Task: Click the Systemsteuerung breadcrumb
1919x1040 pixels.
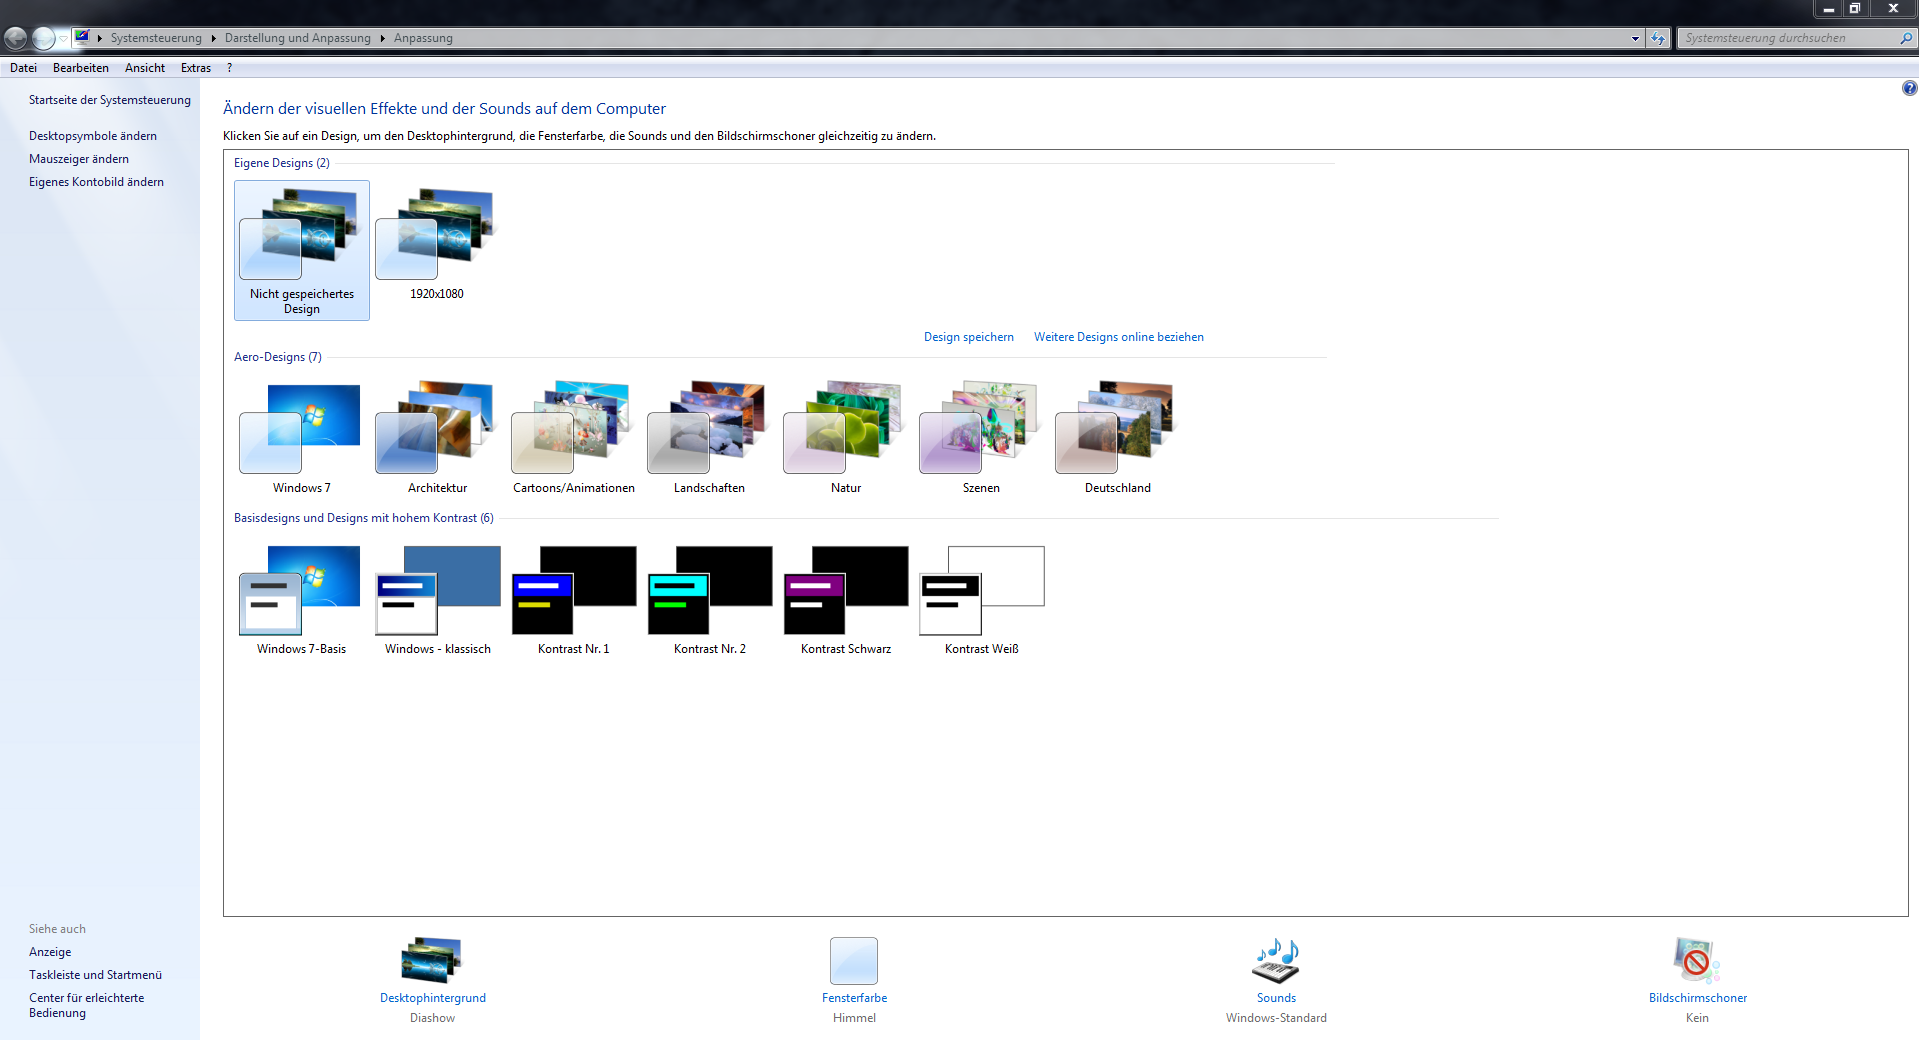Action: [x=156, y=38]
